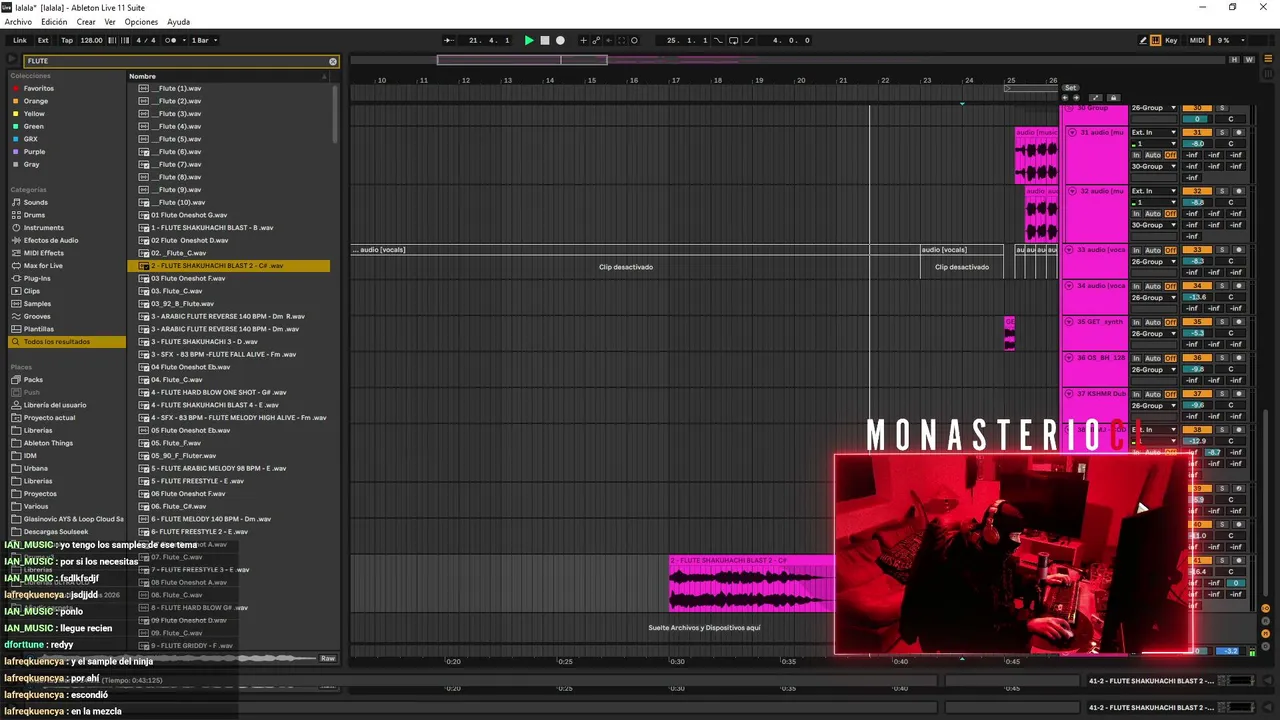Screen dimensions: 1280x720
Task: Toggle Draw Mode pencil icon
Action: [x=1143, y=40]
